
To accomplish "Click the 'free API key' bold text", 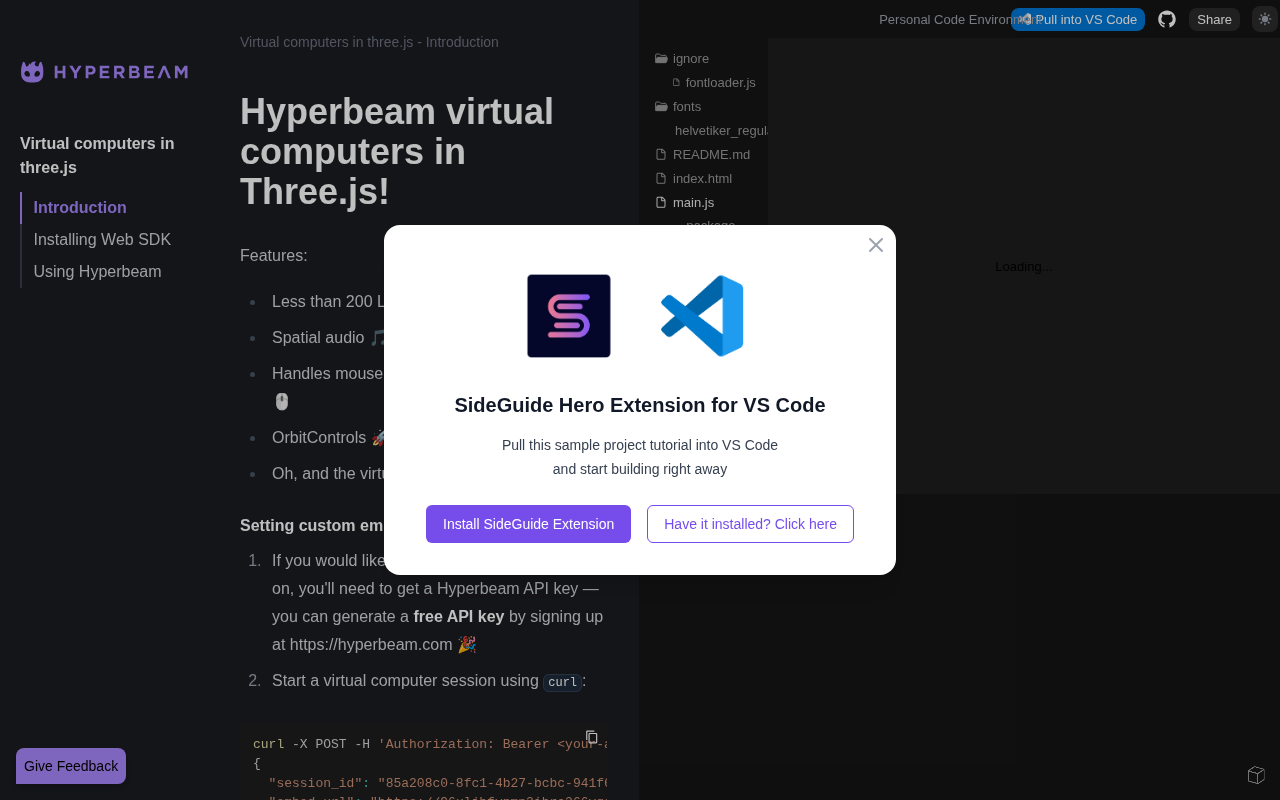I will [459, 616].
